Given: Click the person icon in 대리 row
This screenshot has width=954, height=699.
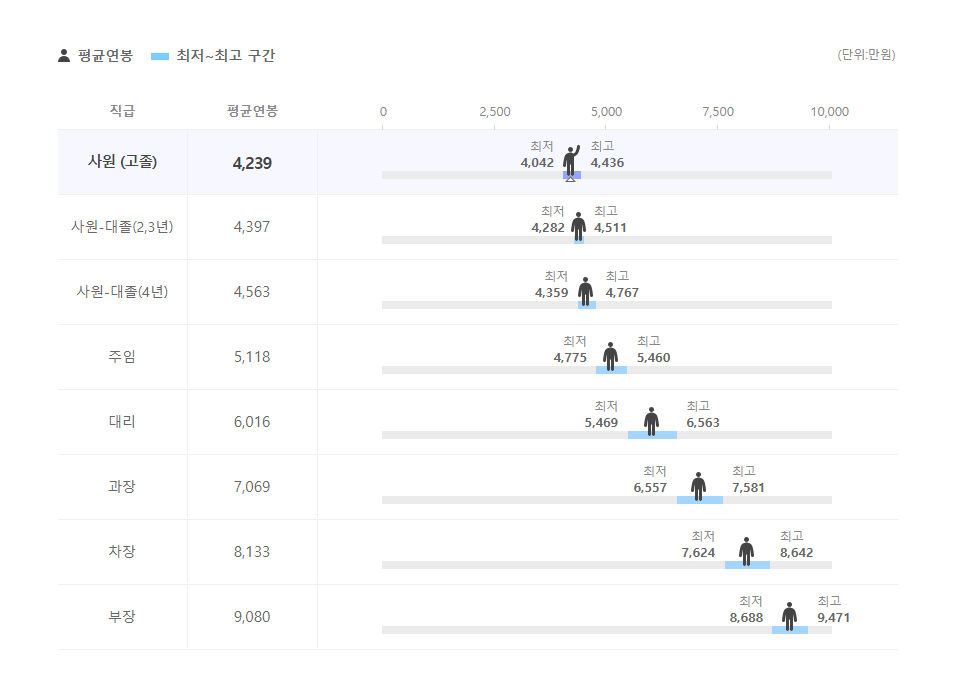Looking at the screenshot, I should coord(651,420).
